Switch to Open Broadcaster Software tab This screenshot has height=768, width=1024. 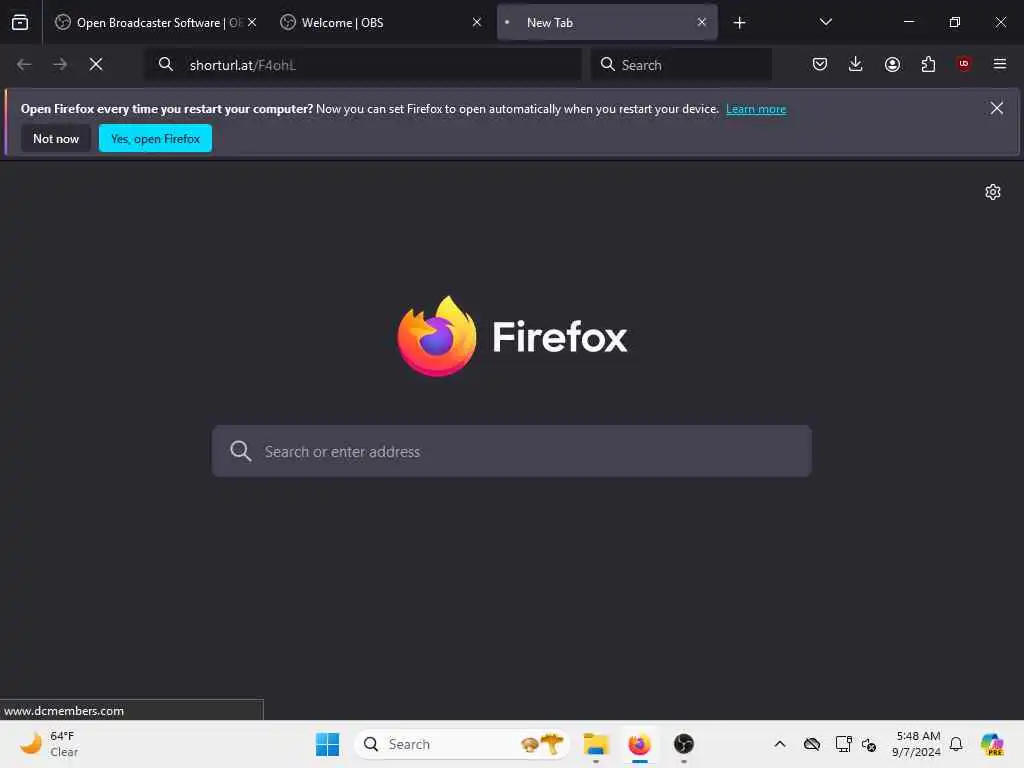coord(155,22)
